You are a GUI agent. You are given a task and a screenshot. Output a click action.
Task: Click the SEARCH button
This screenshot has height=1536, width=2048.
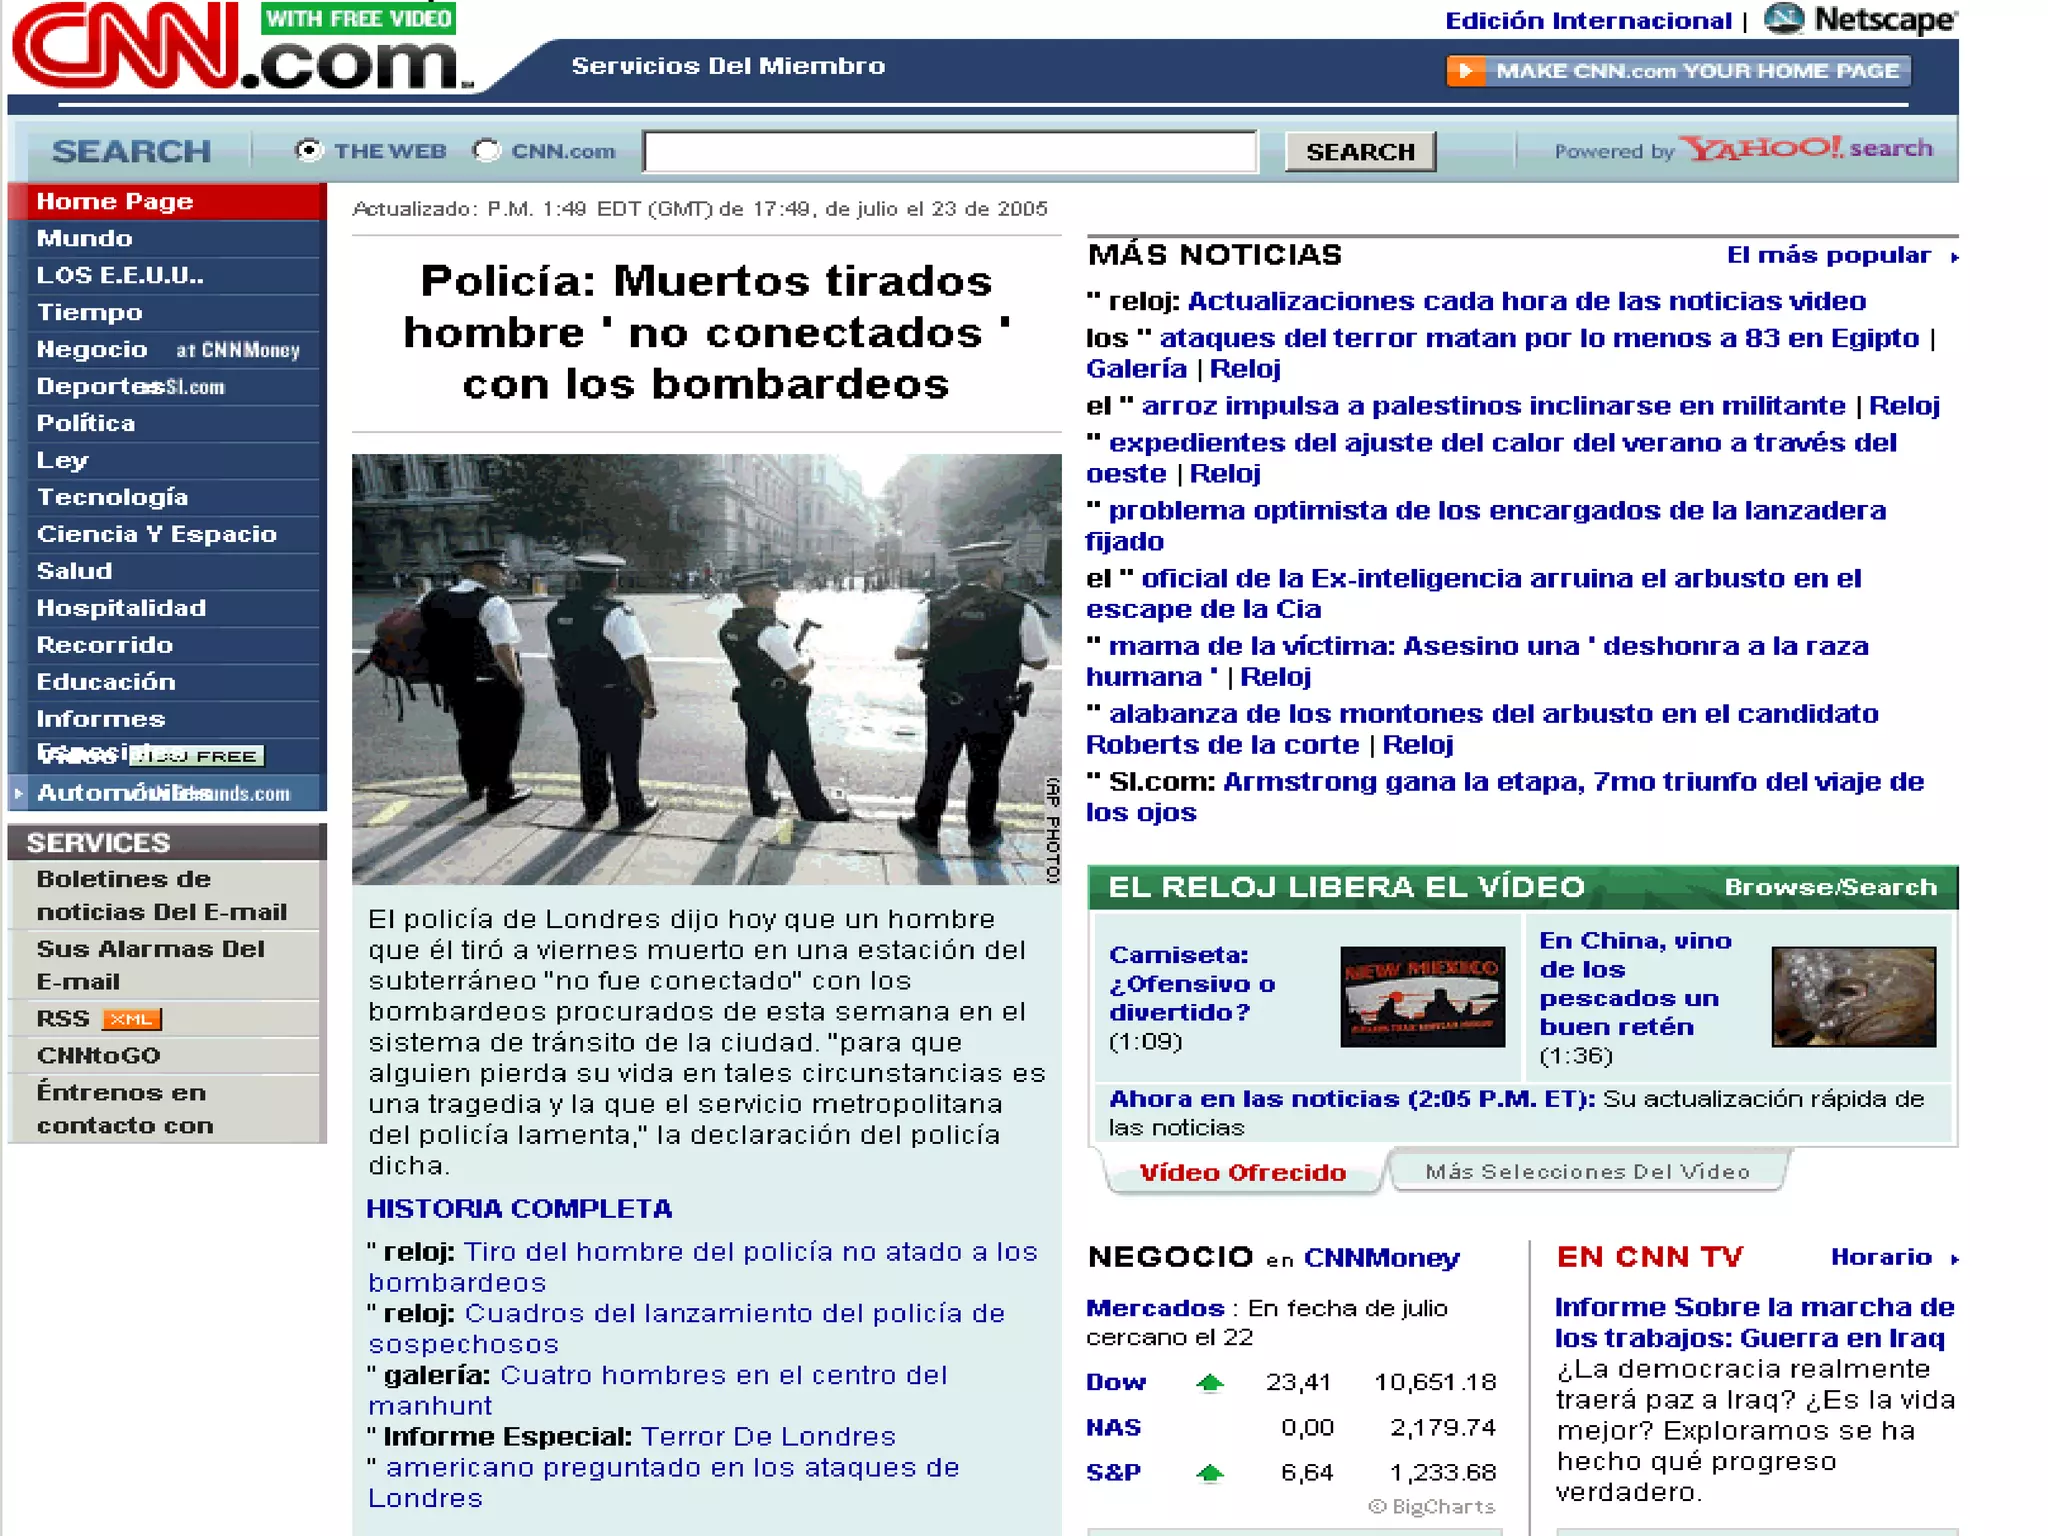point(1360,152)
